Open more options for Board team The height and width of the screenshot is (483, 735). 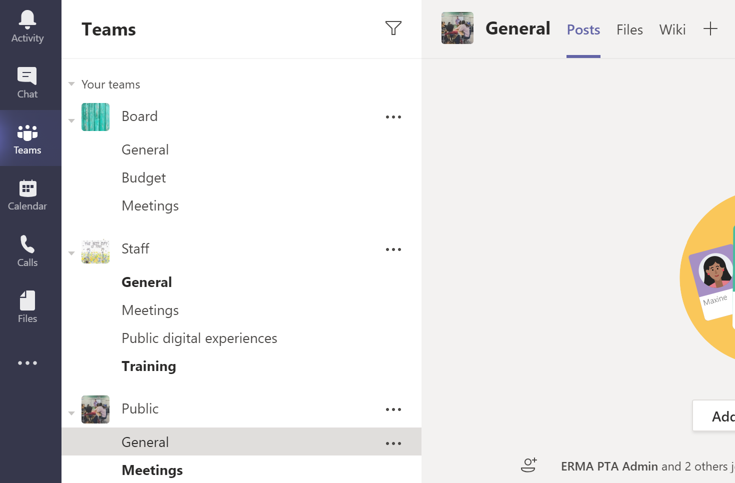pyautogui.click(x=393, y=117)
